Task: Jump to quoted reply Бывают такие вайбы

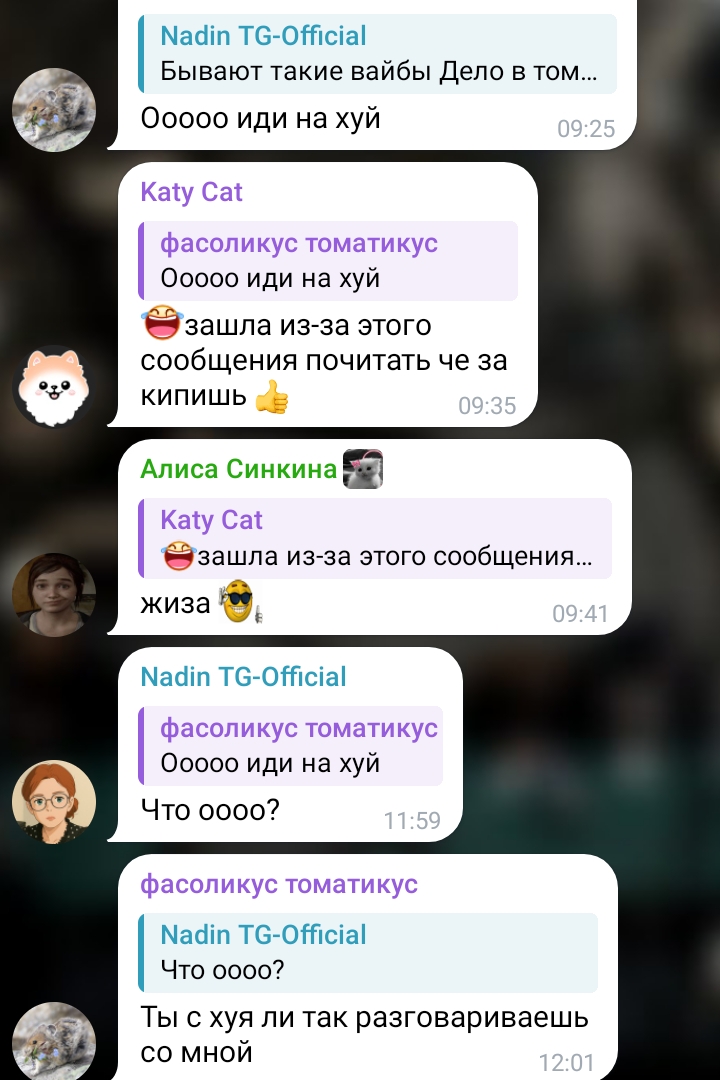Action: pyautogui.click(x=378, y=54)
